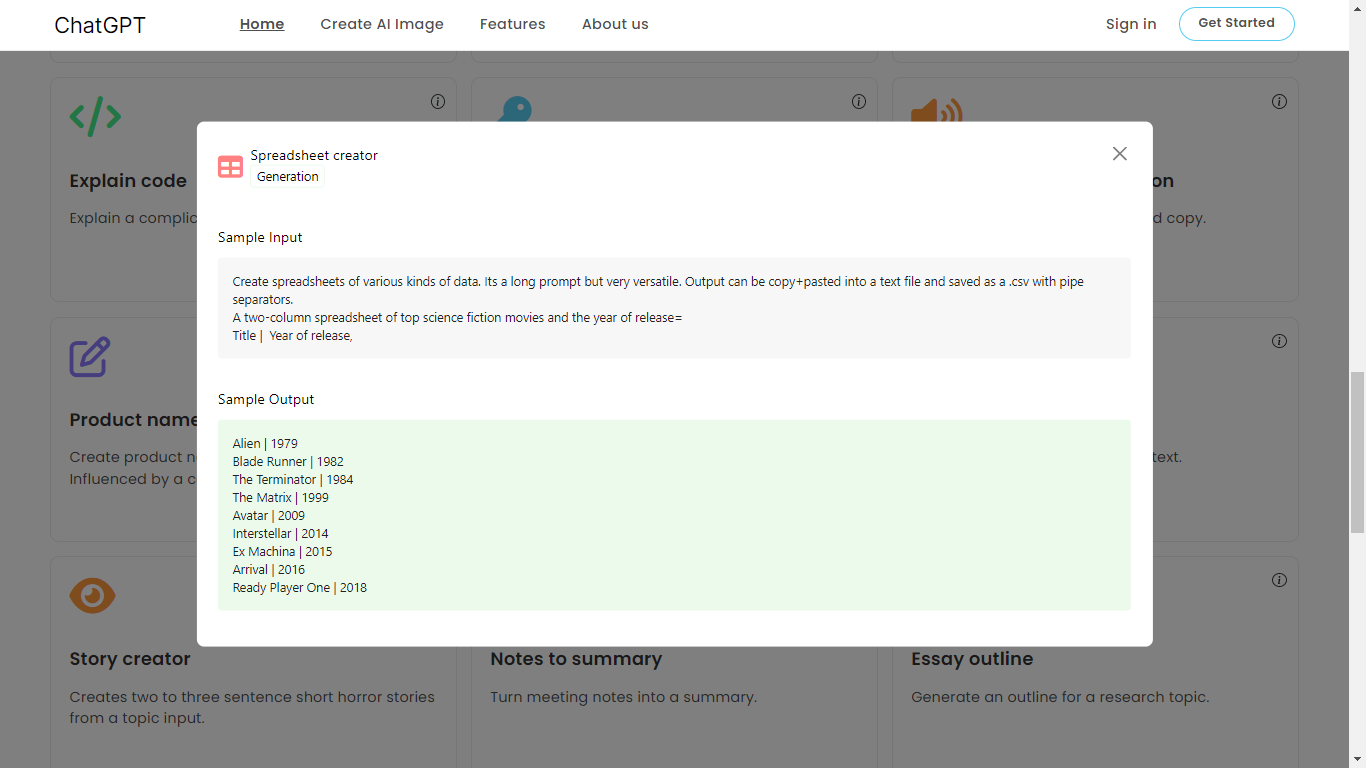Open the info icon on Explain code card
The height and width of the screenshot is (768, 1366).
click(438, 101)
